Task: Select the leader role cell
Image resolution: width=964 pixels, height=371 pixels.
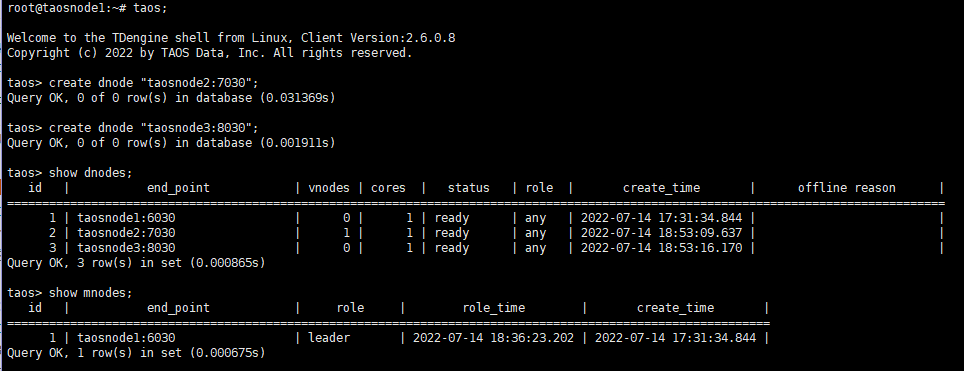Action: click(329, 338)
